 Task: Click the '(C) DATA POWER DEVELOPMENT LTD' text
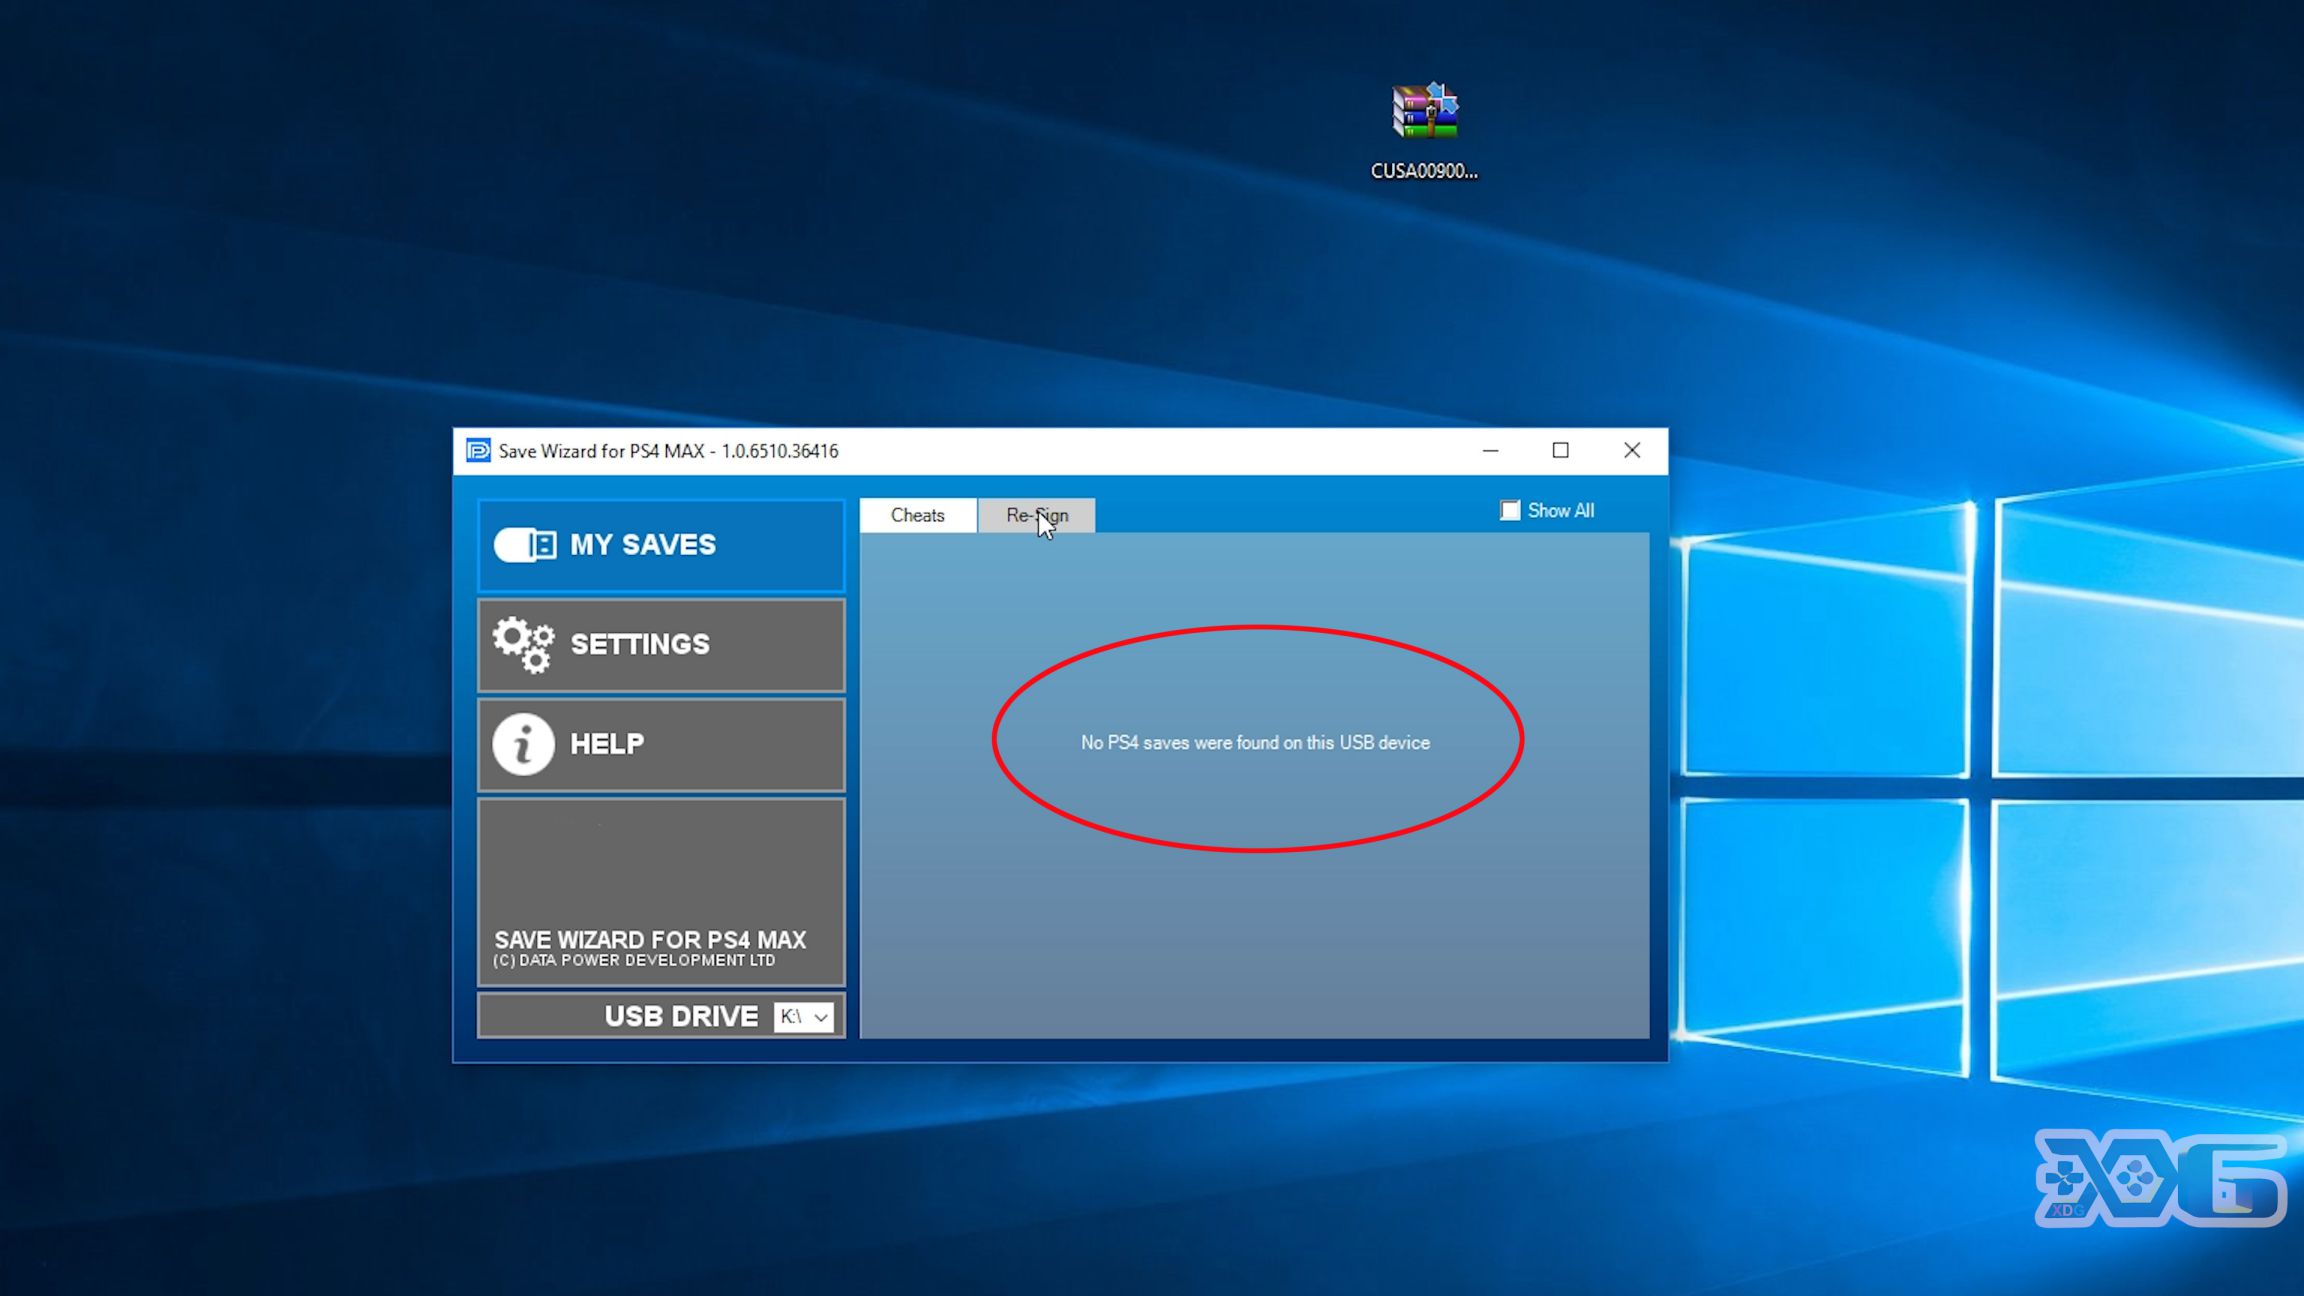point(634,960)
